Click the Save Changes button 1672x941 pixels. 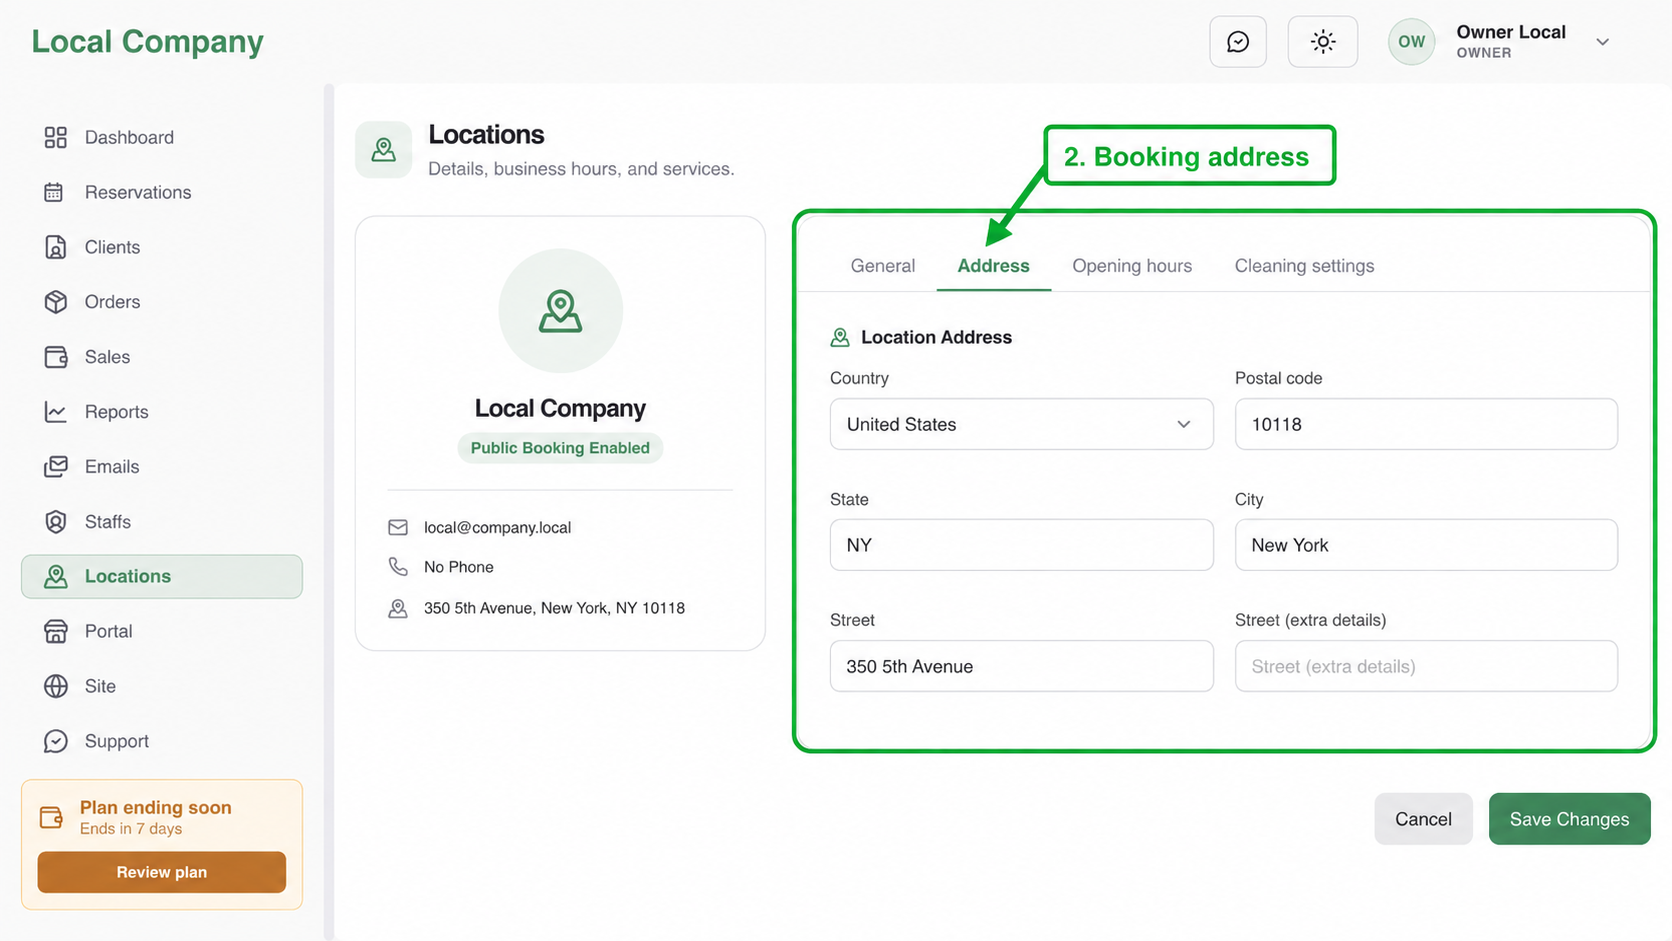(1569, 819)
